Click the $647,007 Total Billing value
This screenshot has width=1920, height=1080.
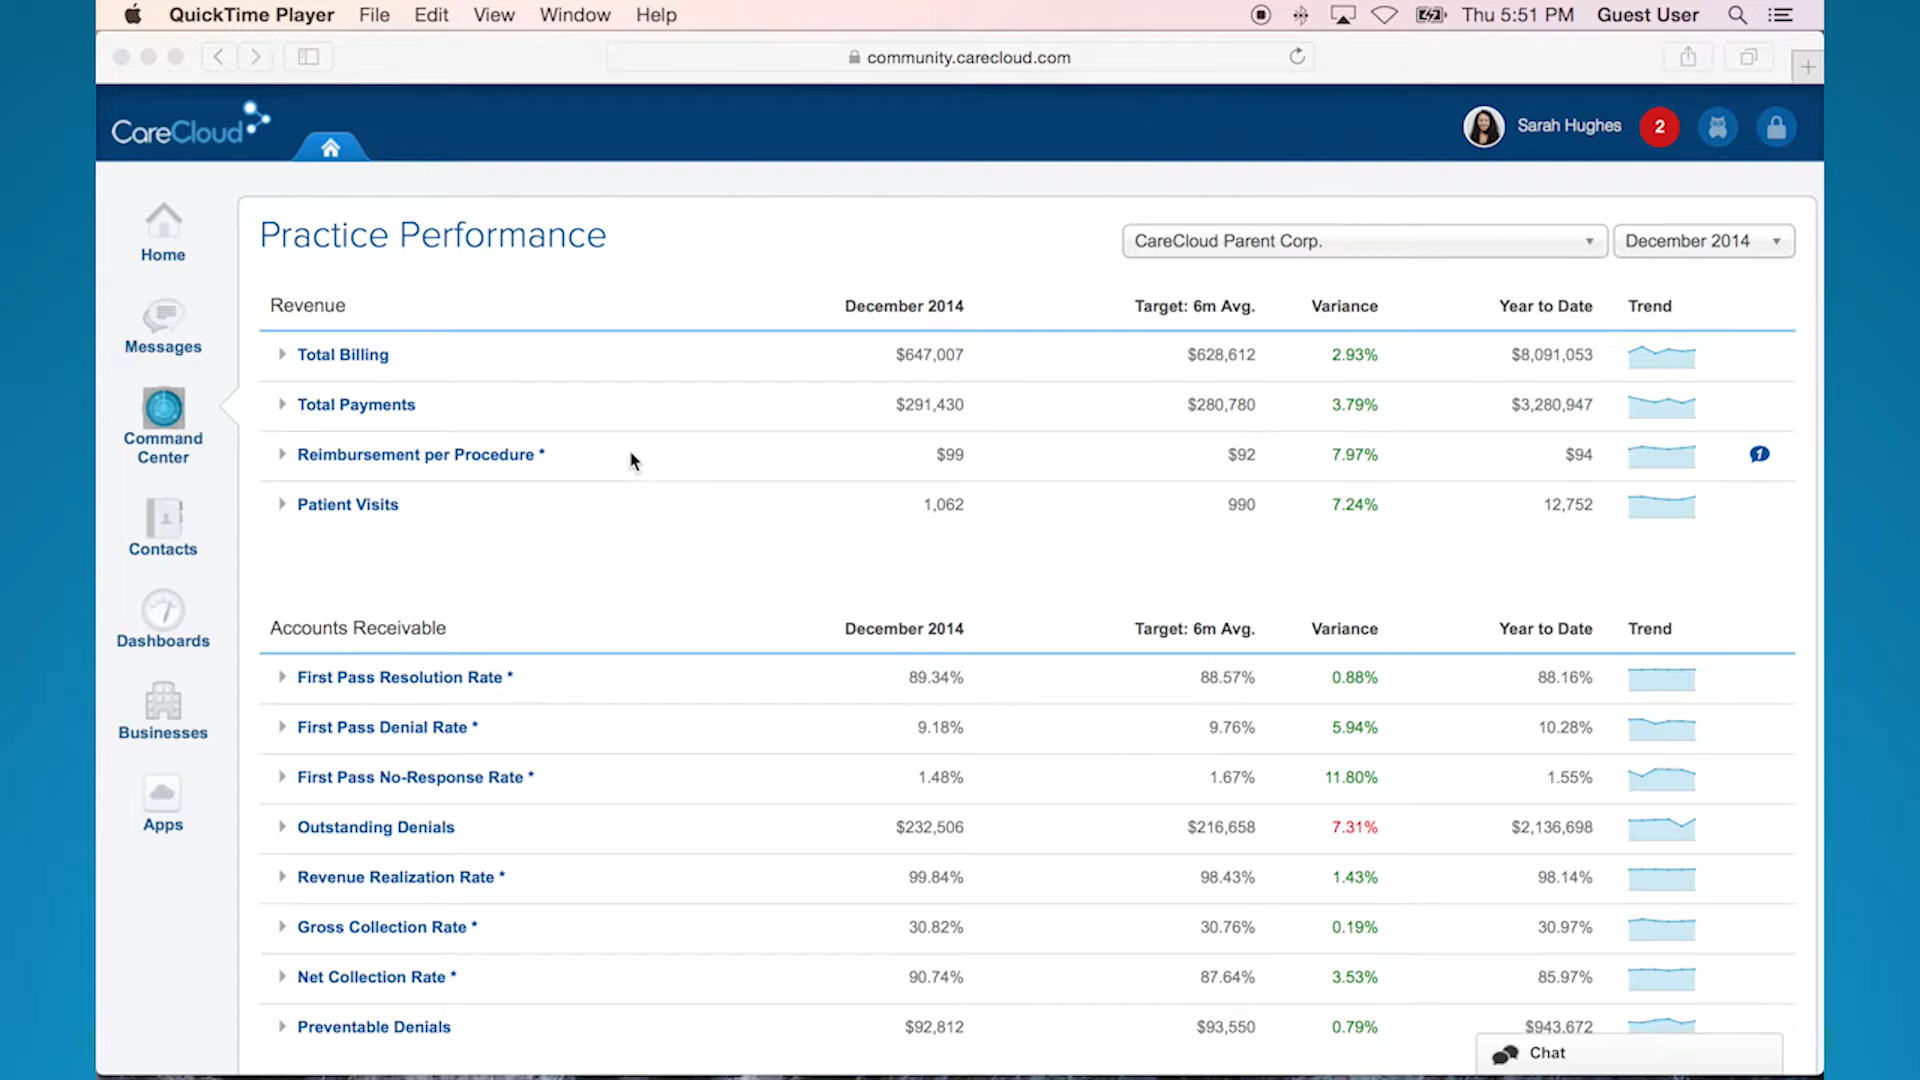[930, 355]
